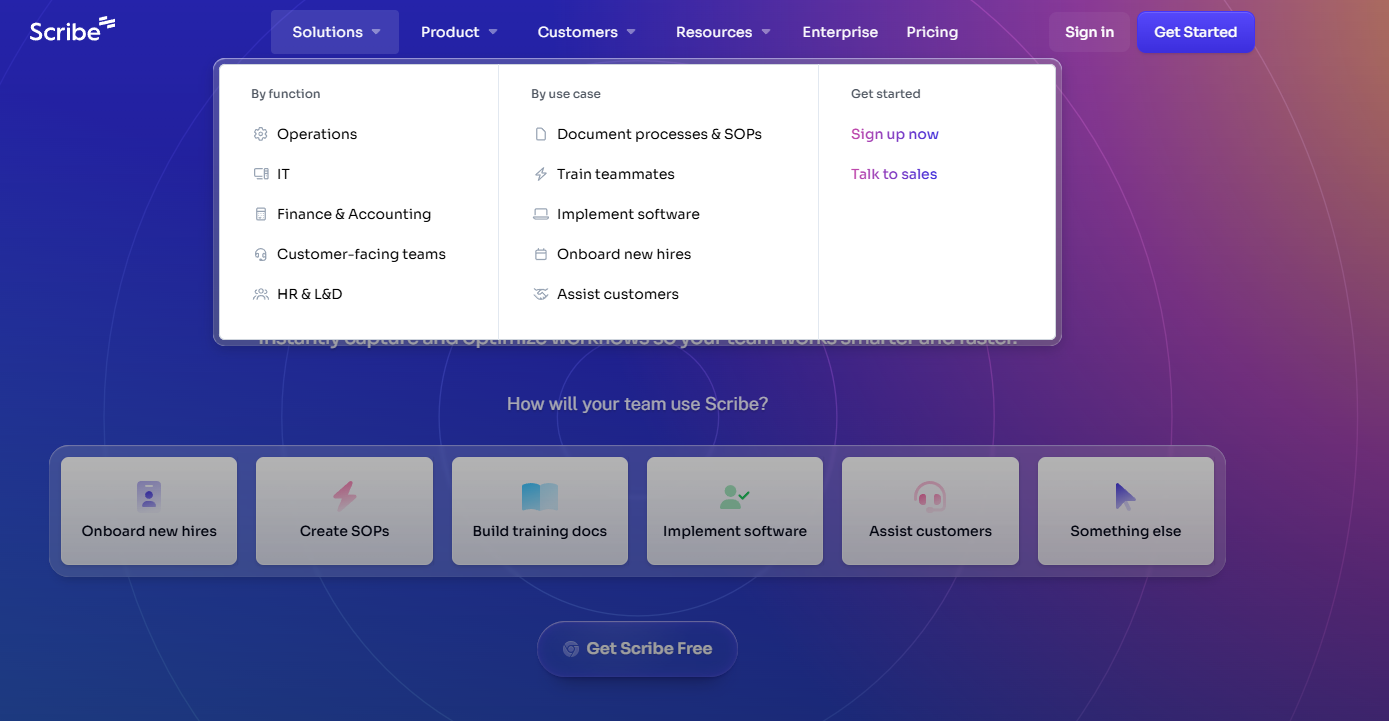Click the Get Started button
The height and width of the screenshot is (721, 1389).
(x=1195, y=32)
